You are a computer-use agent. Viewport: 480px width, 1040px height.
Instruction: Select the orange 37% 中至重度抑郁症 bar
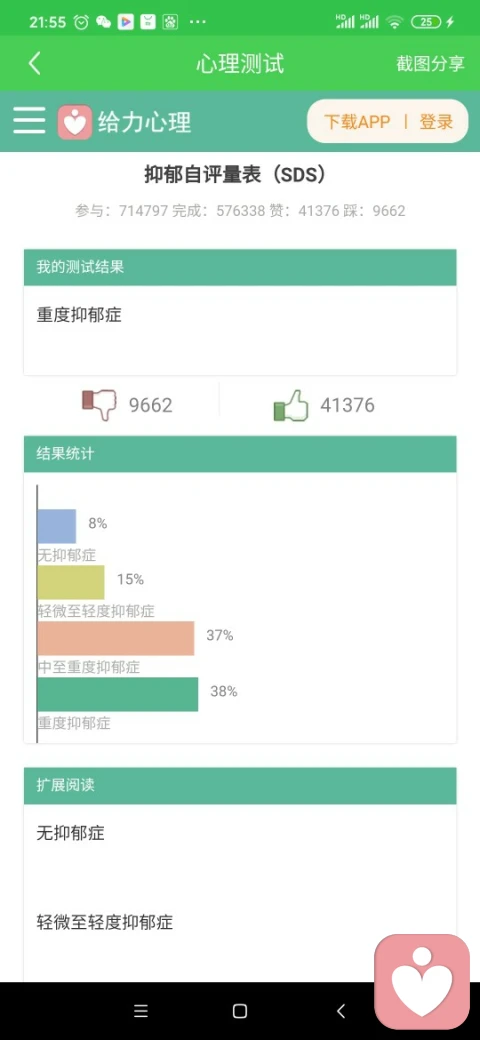(116, 638)
